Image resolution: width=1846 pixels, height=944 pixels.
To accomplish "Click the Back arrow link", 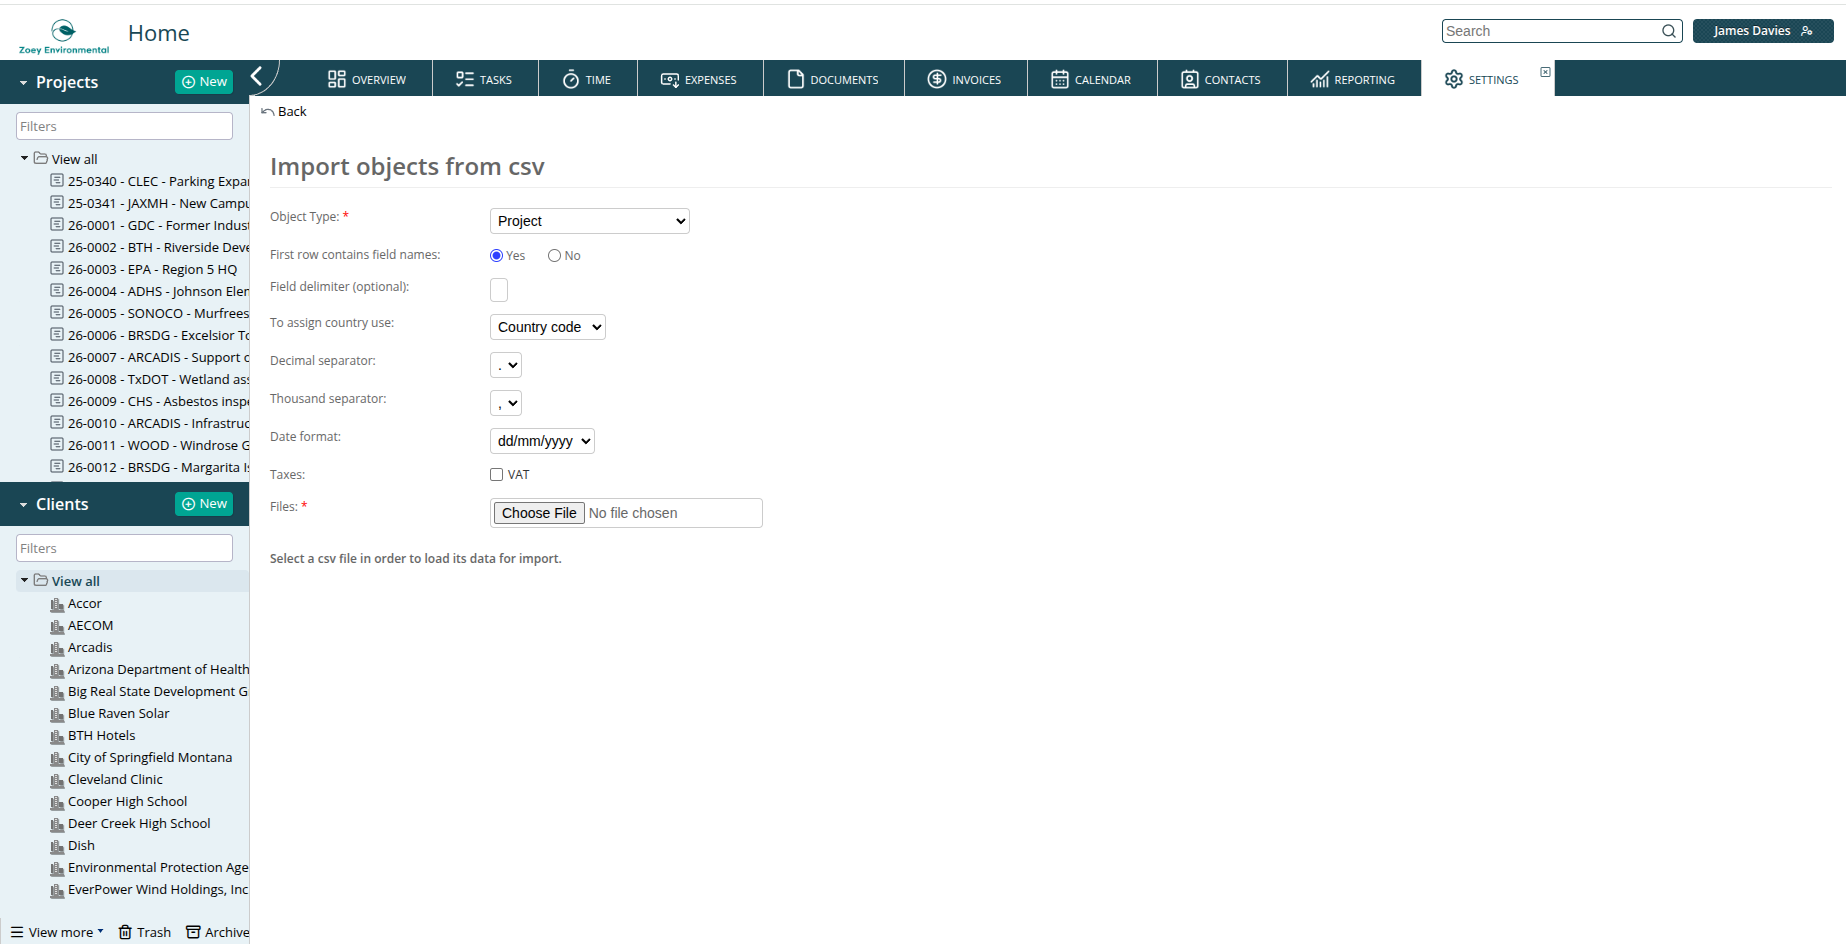I will pyautogui.click(x=284, y=112).
